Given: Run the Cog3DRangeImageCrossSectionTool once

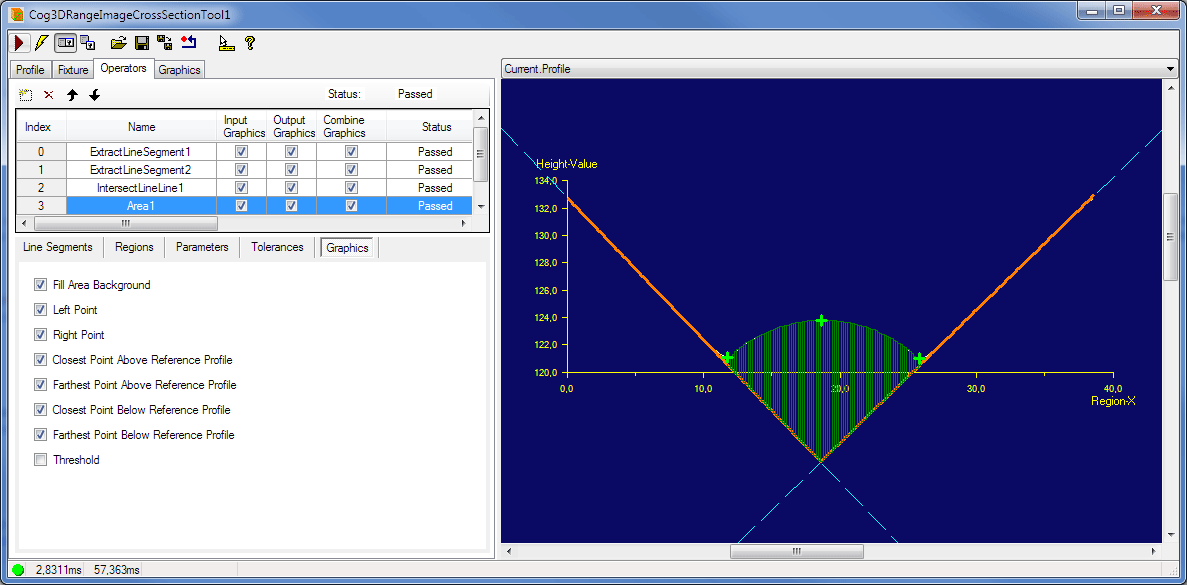Looking at the screenshot, I should (x=17, y=42).
